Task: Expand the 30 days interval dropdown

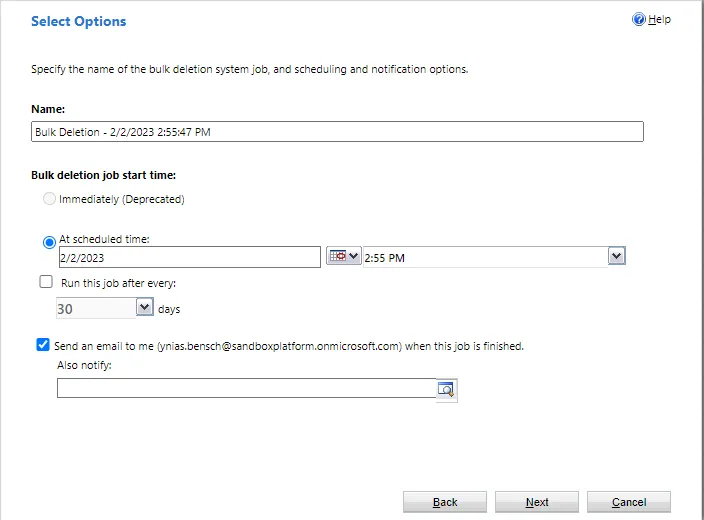Action: [145, 307]
